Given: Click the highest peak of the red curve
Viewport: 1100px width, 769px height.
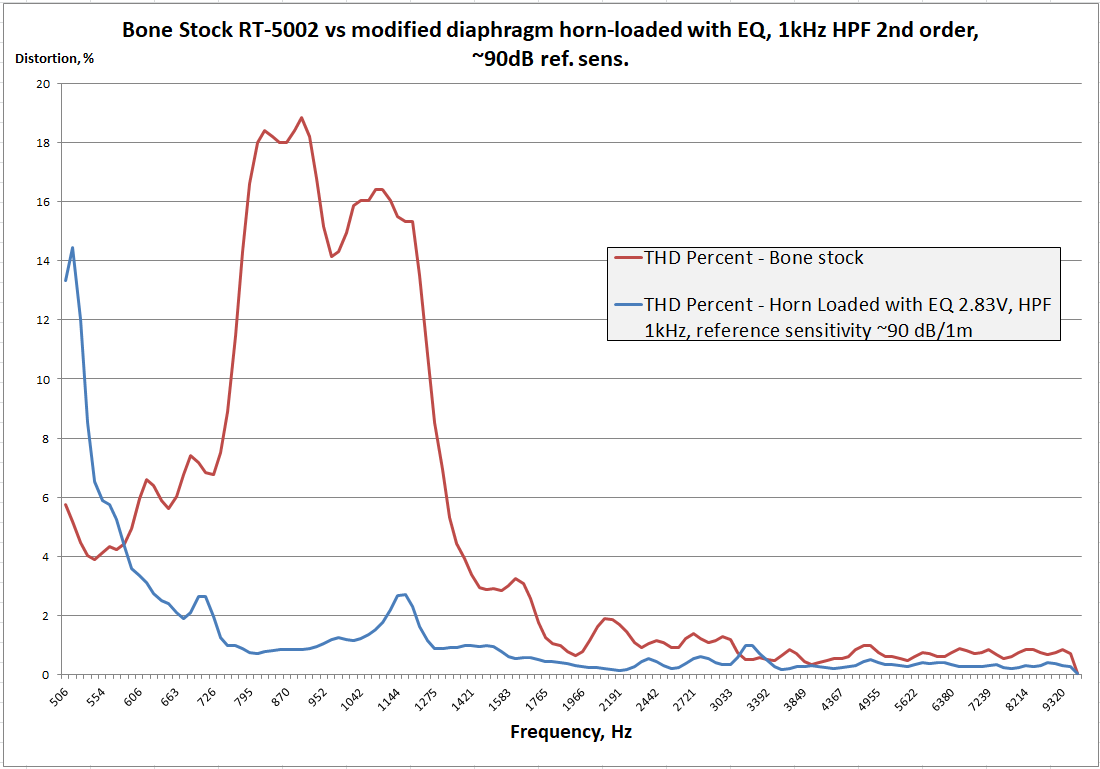Looking at the screenshot, I should 301,118.
